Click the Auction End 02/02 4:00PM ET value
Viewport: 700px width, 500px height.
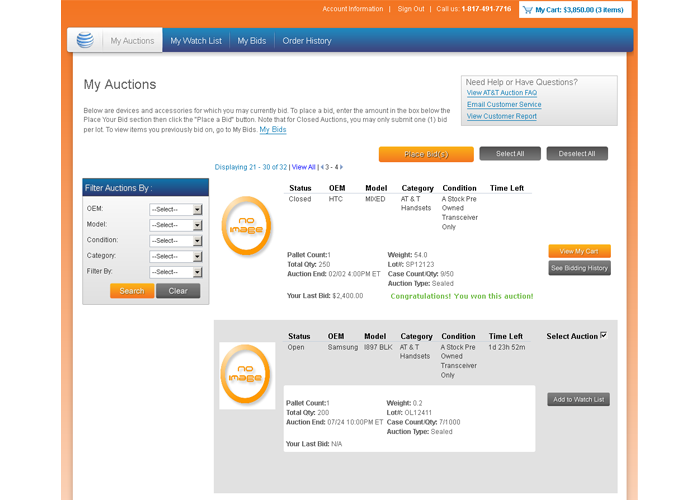point(354,274)
